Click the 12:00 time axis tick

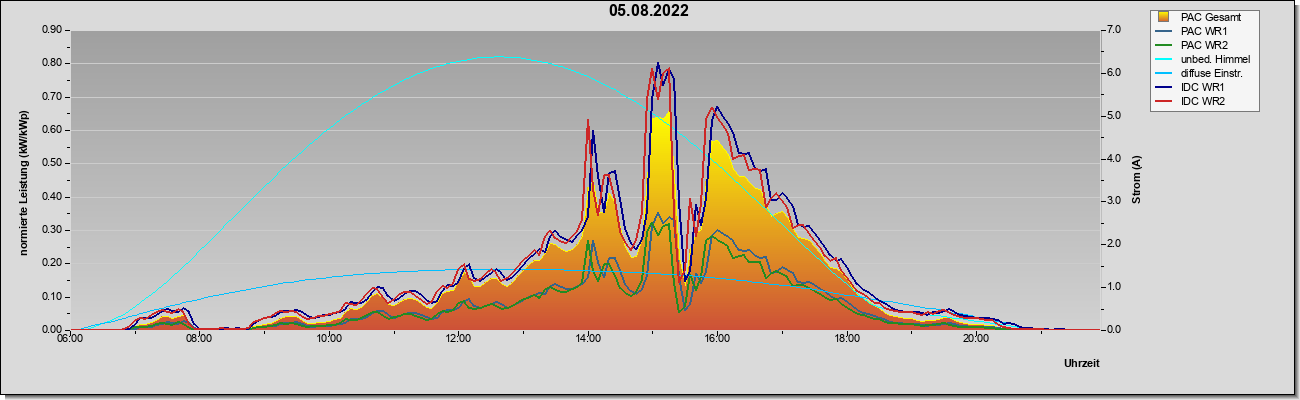458,339
